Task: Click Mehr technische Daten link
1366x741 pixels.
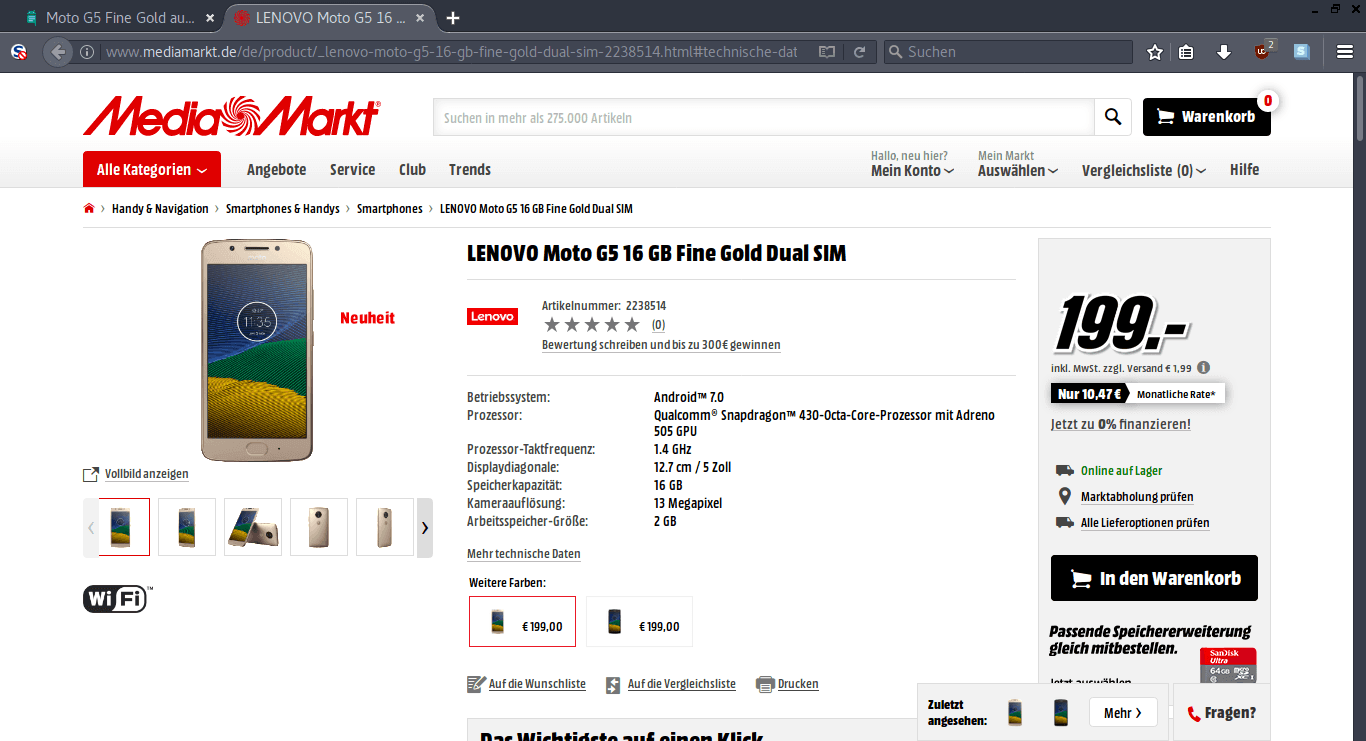Action: pos(524,554)
